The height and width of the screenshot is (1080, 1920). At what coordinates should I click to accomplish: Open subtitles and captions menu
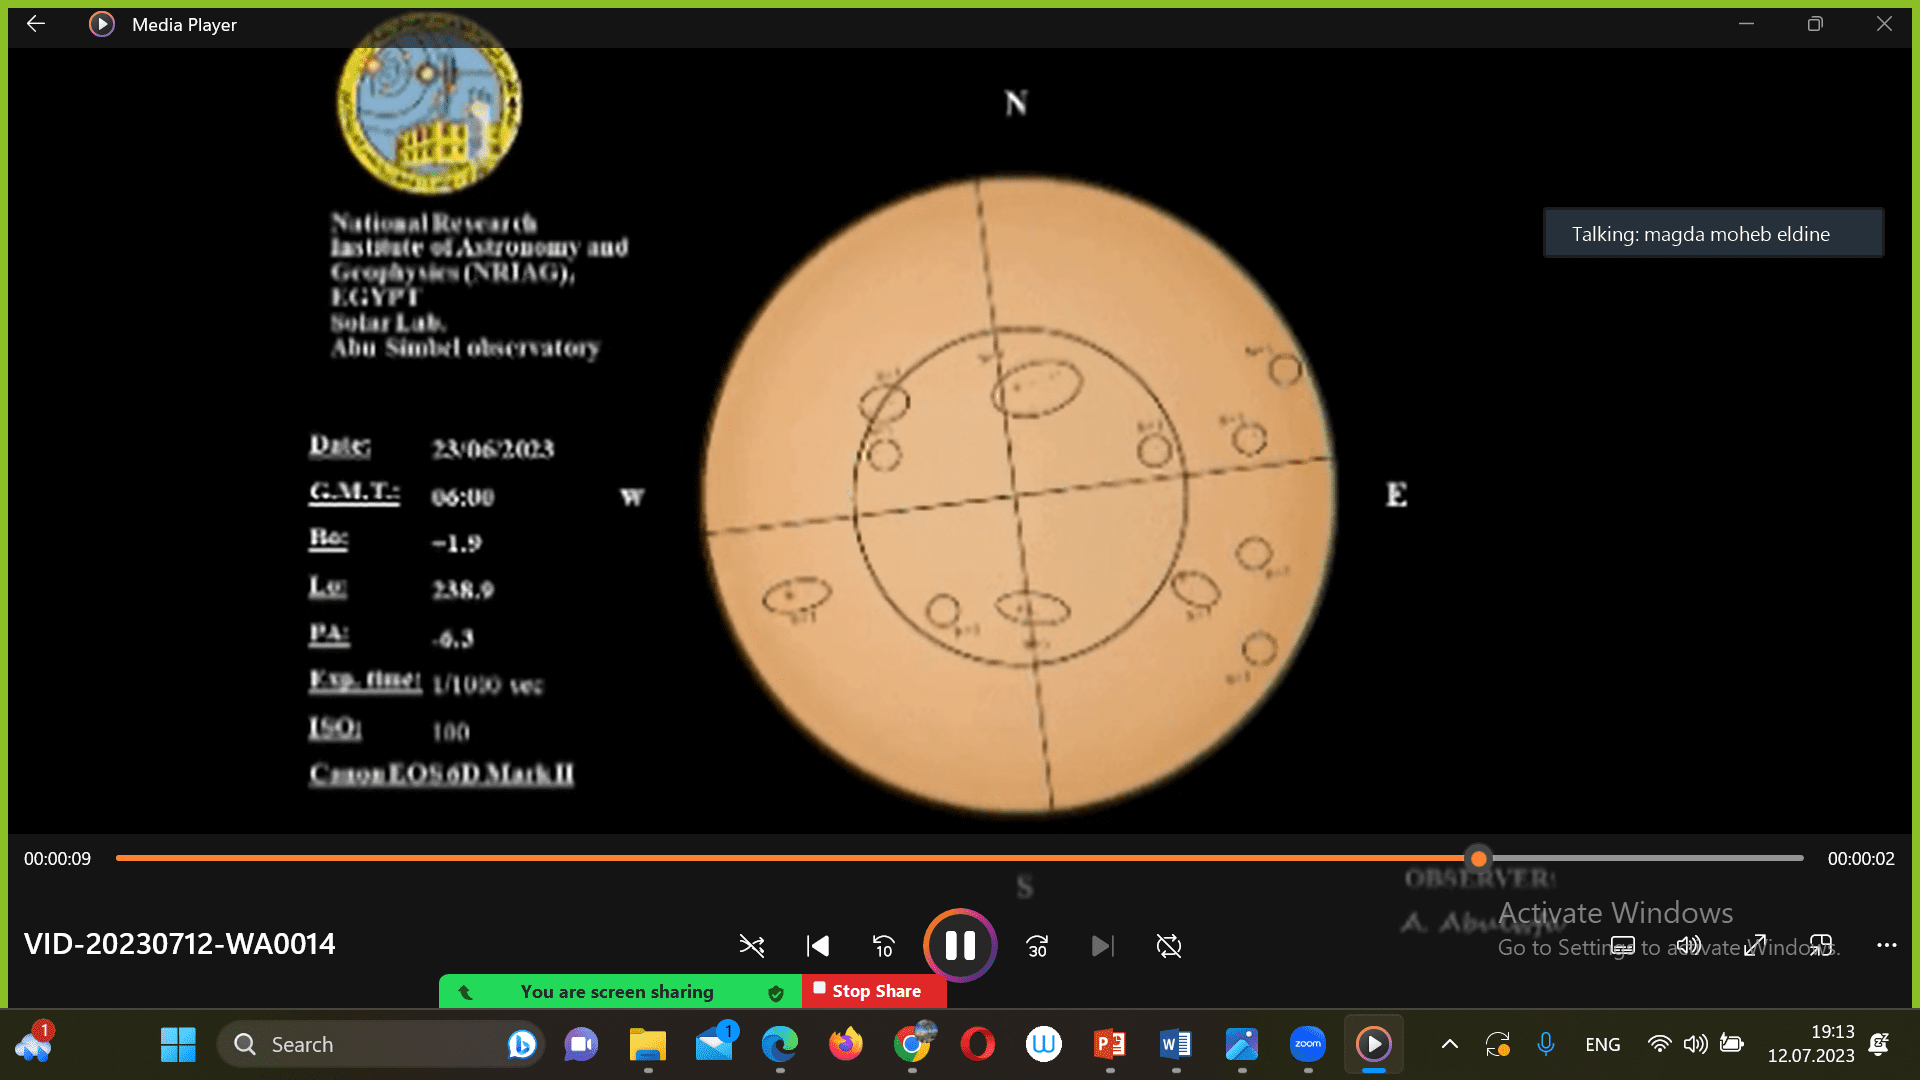click(x=1622, y=946)
